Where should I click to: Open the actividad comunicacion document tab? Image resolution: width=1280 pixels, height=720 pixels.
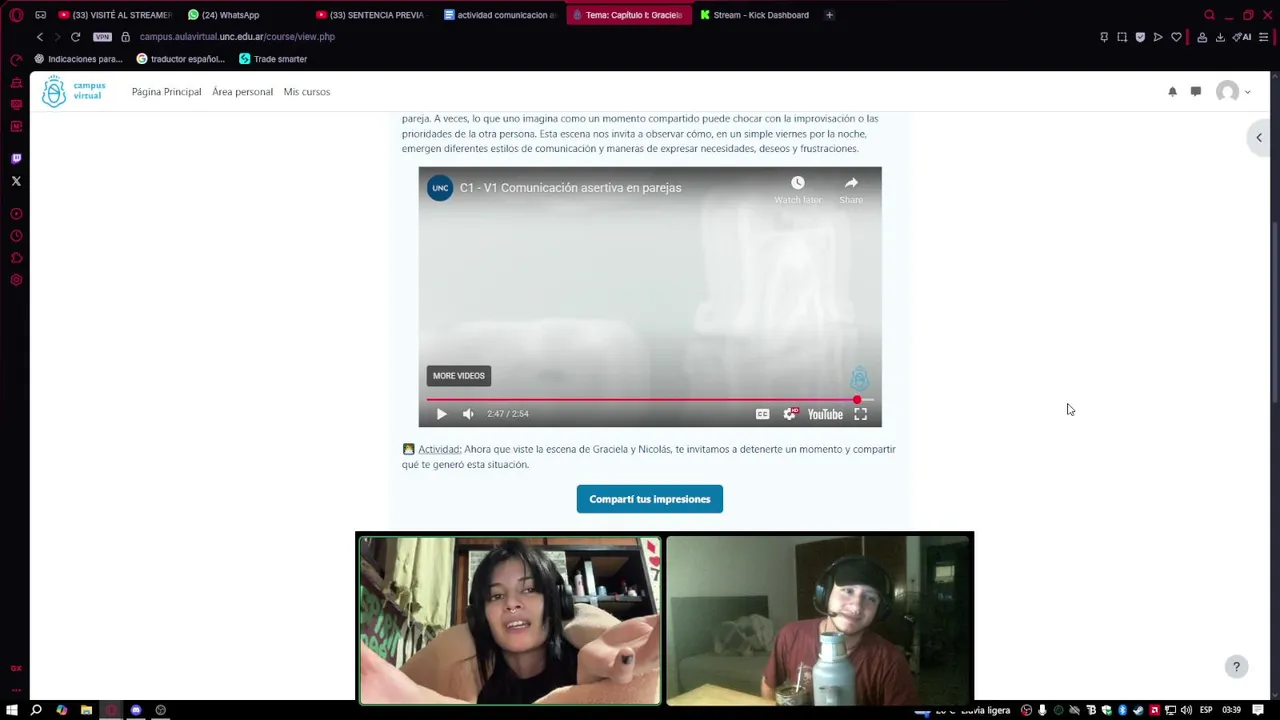(500, 15)
